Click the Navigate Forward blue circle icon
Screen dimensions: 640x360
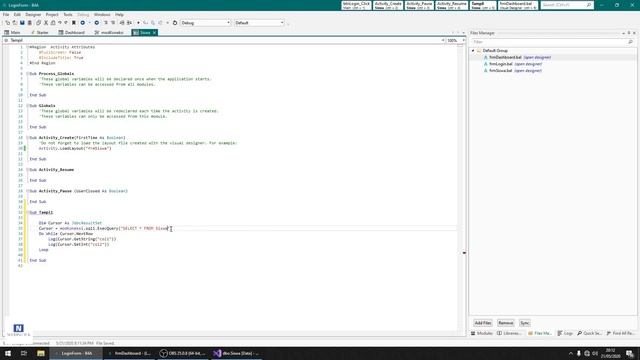(x=97, y=23)
